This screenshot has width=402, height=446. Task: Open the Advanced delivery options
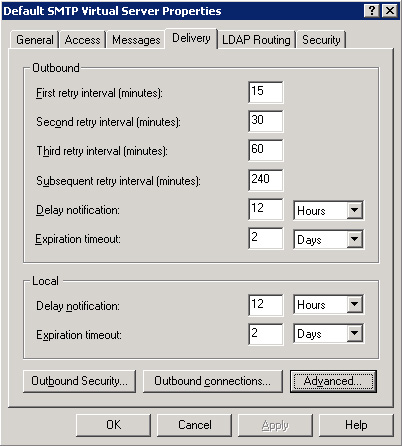333,381
